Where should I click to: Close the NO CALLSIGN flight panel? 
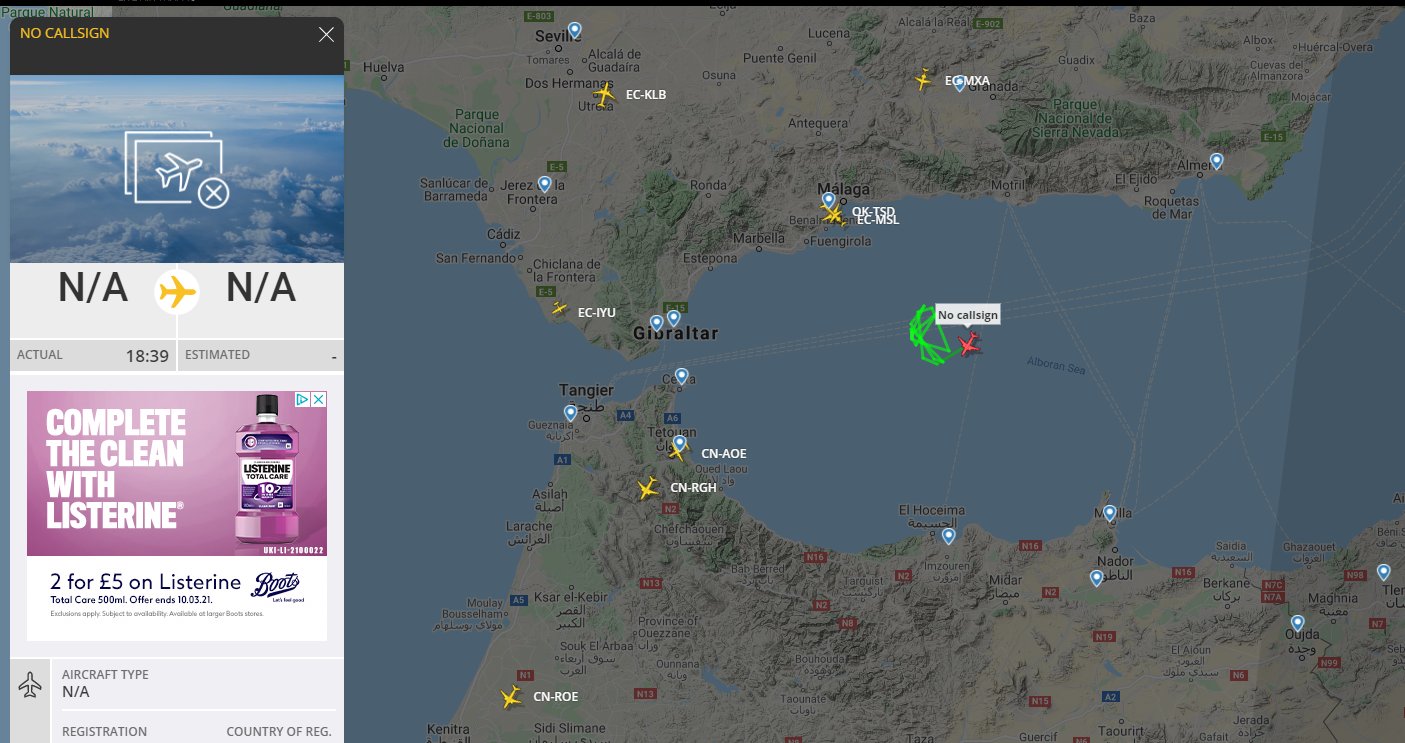(326, 34)
